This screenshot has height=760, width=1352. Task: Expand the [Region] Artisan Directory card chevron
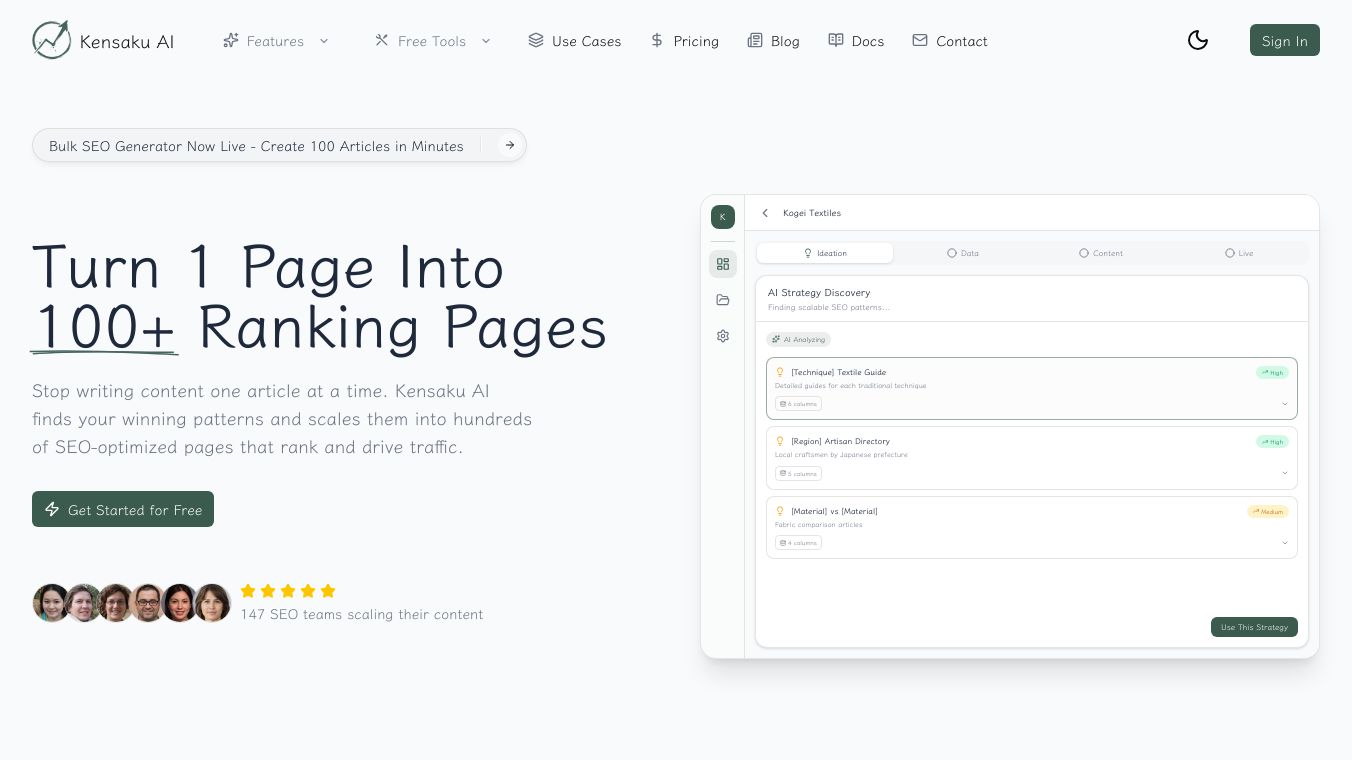coord(1285,473)
